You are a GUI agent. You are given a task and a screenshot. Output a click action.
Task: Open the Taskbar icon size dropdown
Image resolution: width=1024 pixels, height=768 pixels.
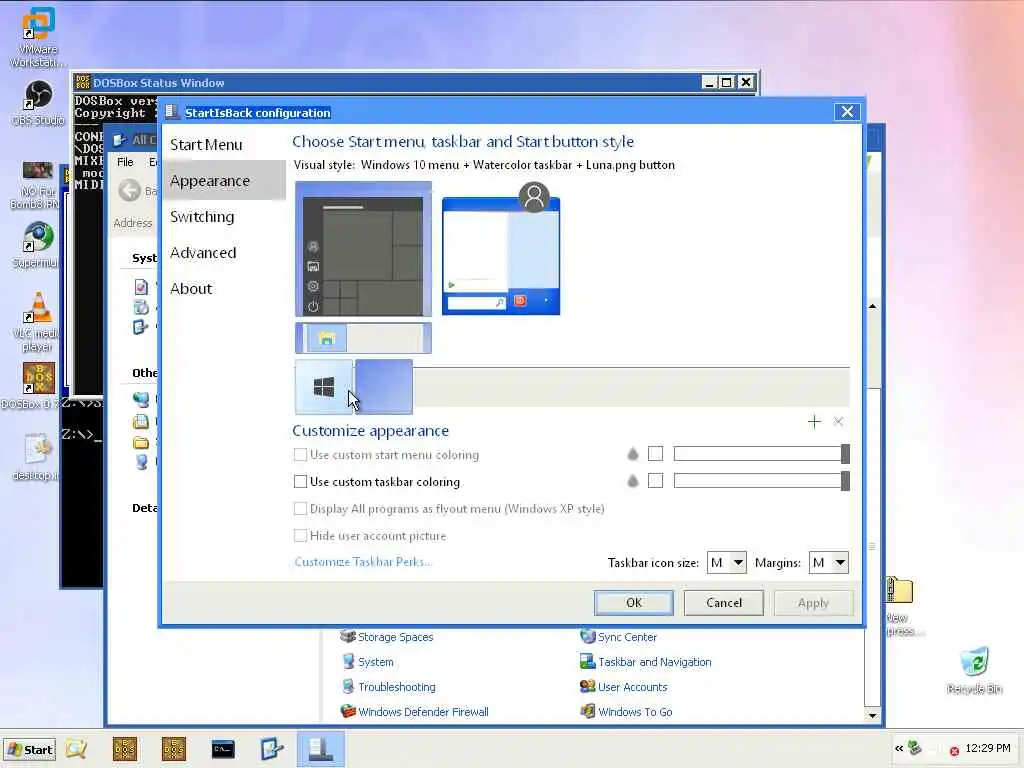click(727, 562)
